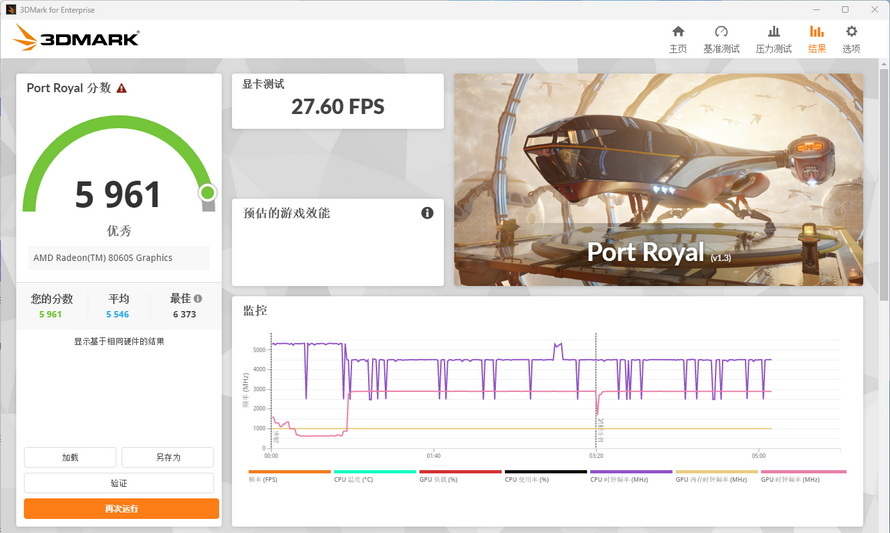Click the green gauge indicator knob
The width and height of the screenshot is (890, 533).
(x=208, y=193)
